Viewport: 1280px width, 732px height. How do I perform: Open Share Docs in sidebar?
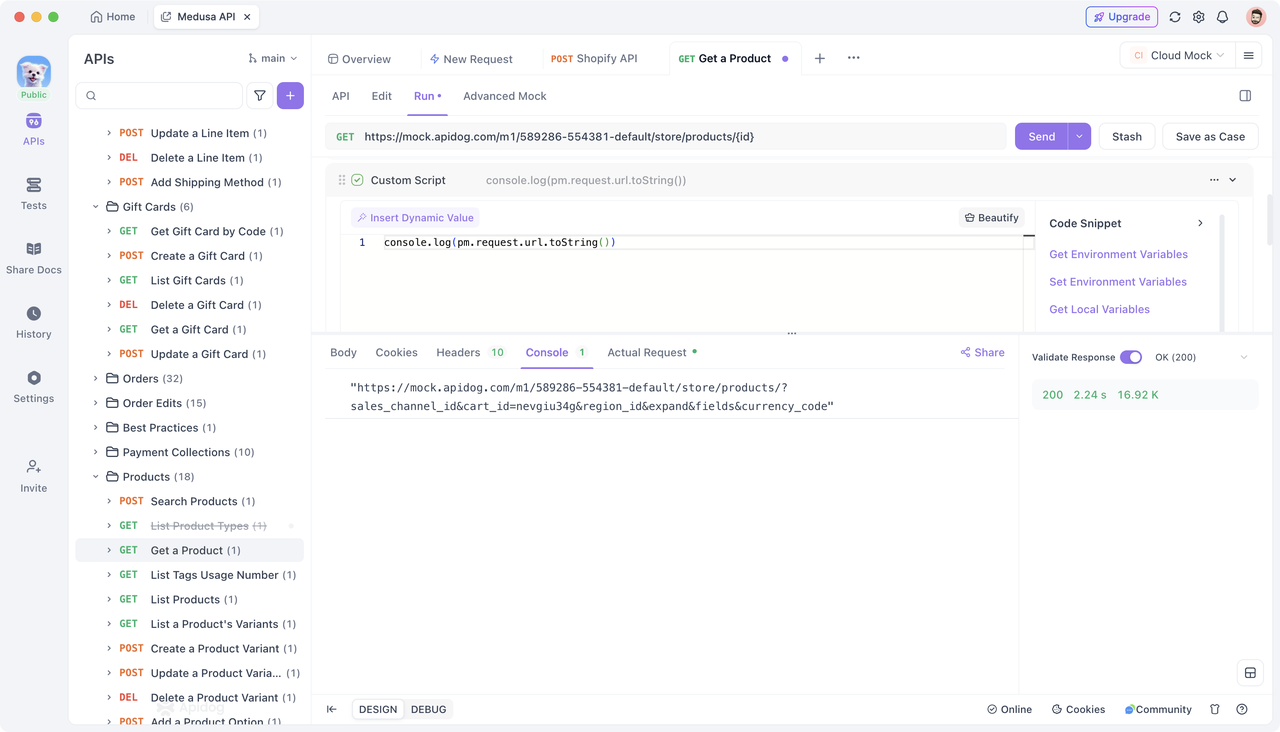coord(33,258)
